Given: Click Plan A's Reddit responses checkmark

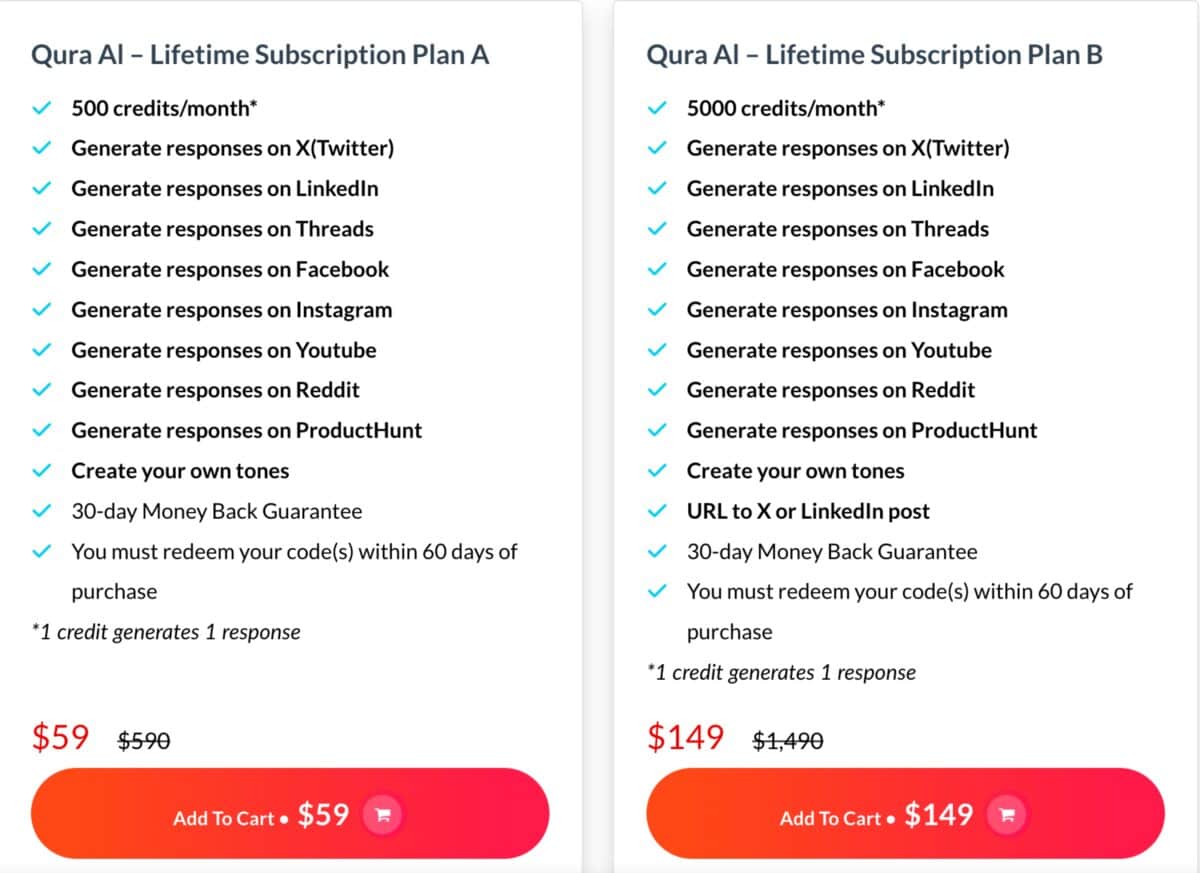Looking at the screenshot, I should coord(42,390).
